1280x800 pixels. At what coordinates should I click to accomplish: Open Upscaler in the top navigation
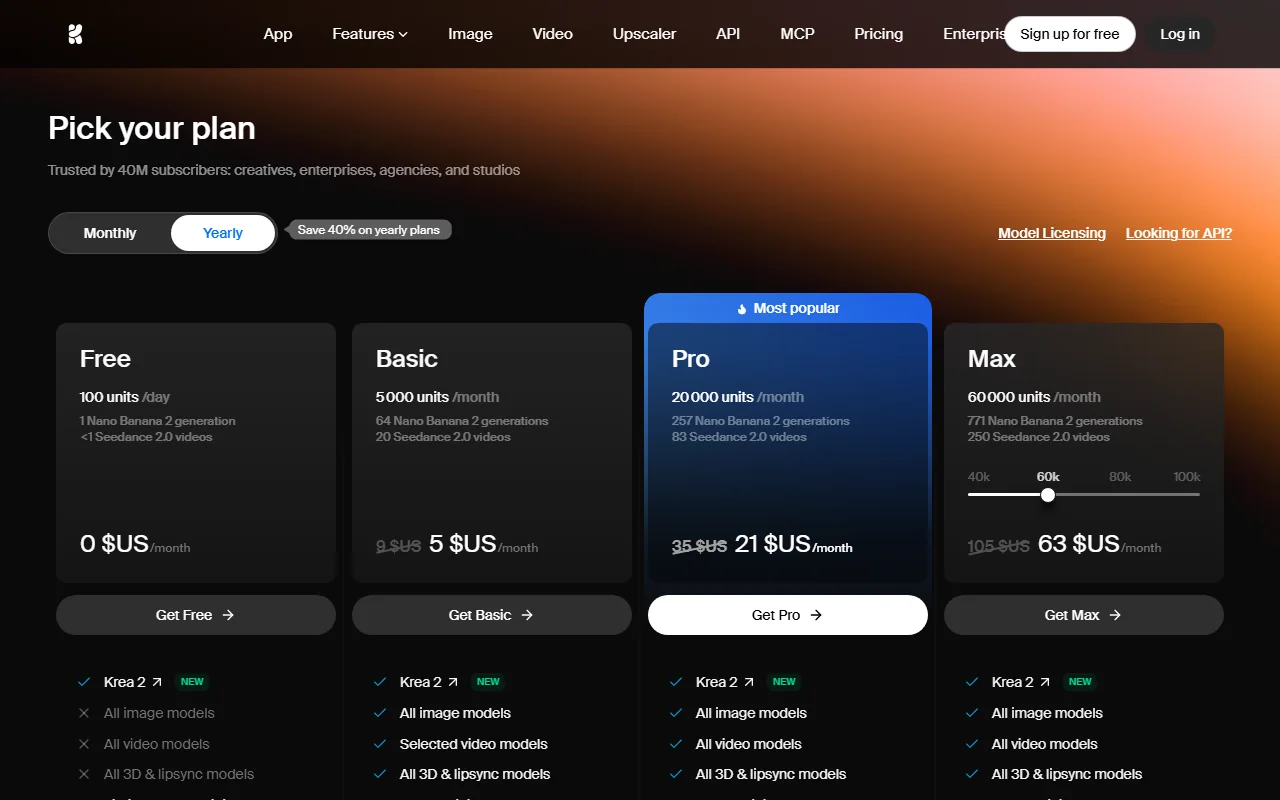pos(644,34)
